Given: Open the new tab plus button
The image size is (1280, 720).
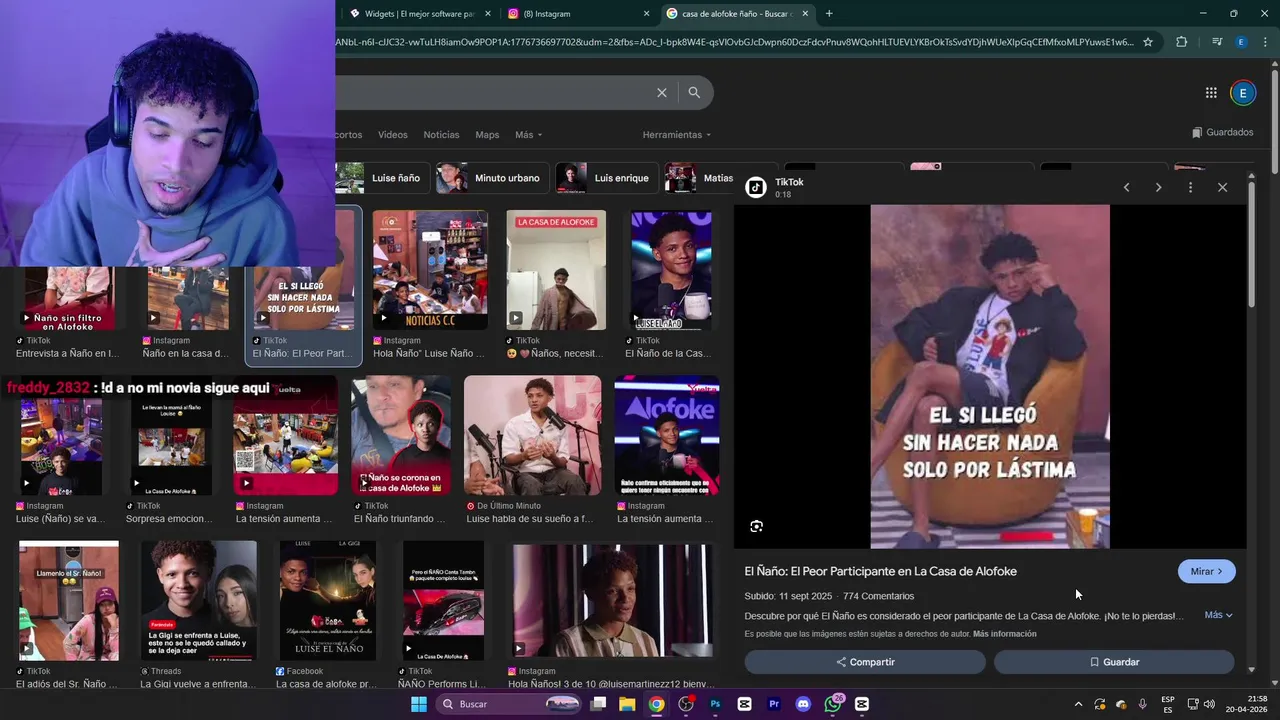Looking at the screenshot, I should [x=829, y=14].
